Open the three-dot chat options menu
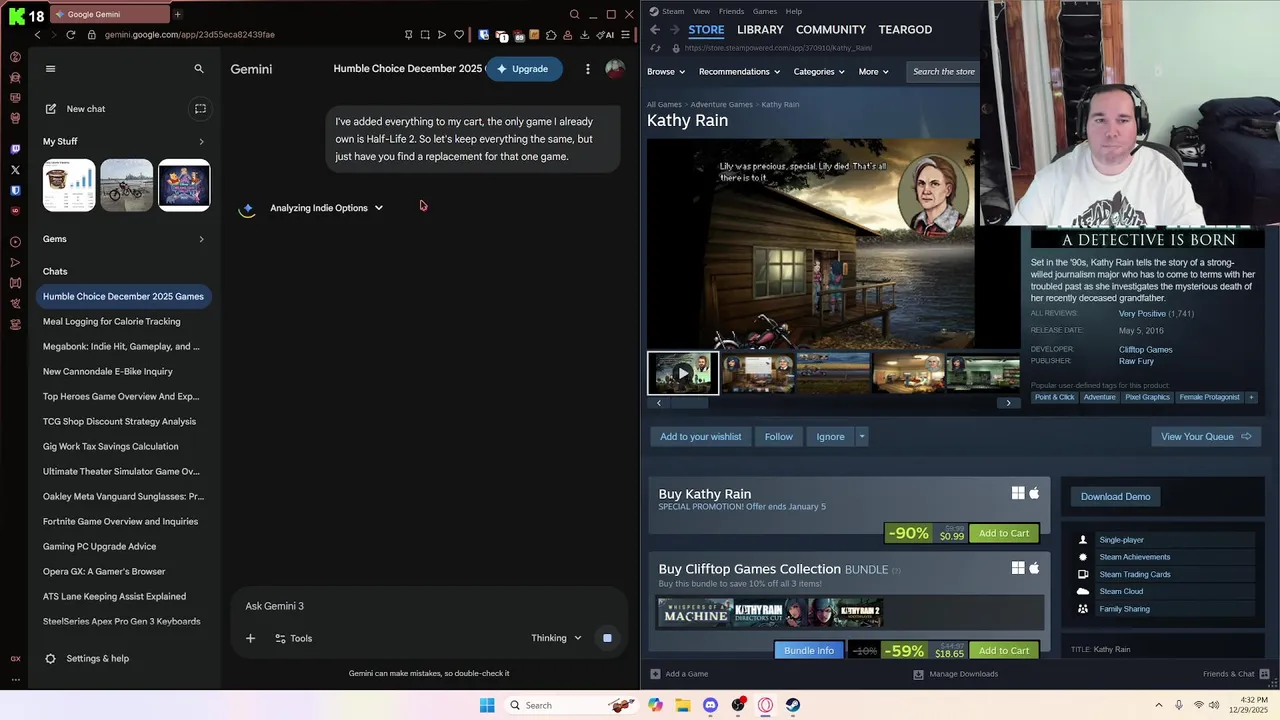Viewport: 1280px width, 720px height. point(588,69)
